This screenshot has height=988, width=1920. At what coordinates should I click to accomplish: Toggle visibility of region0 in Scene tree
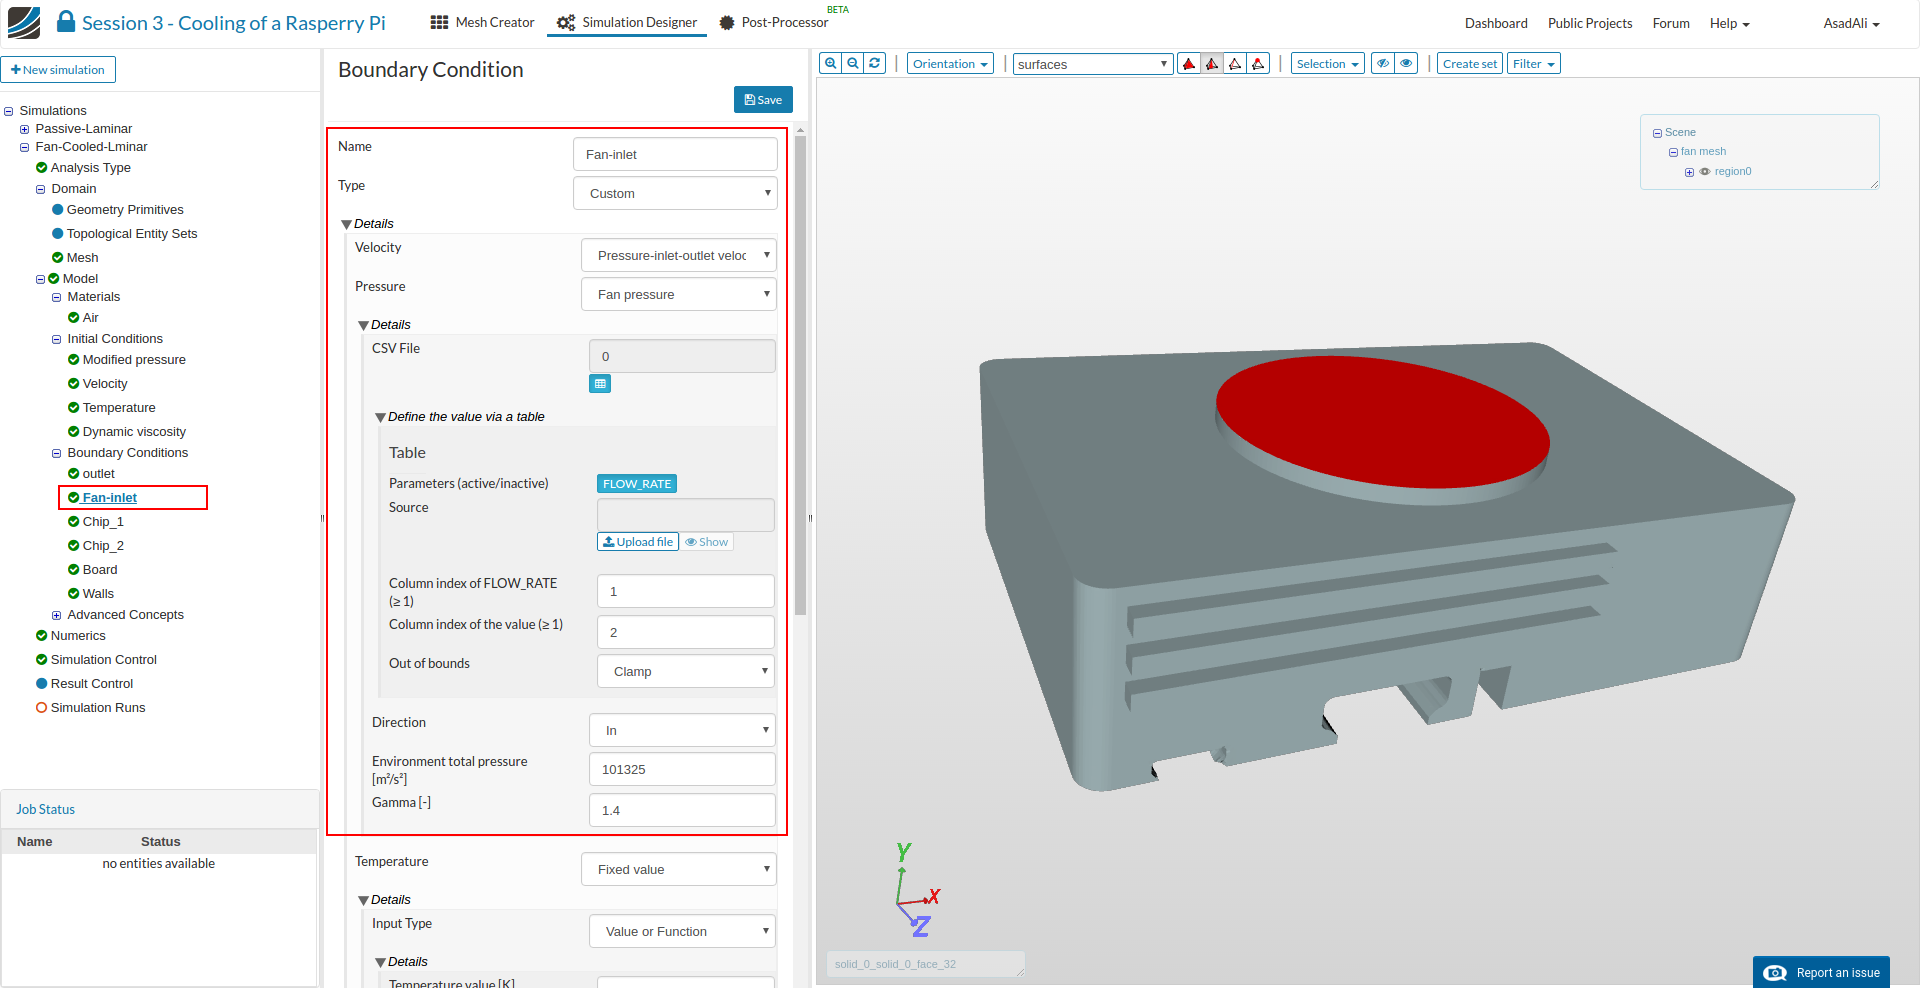[x=1705, y=172]
